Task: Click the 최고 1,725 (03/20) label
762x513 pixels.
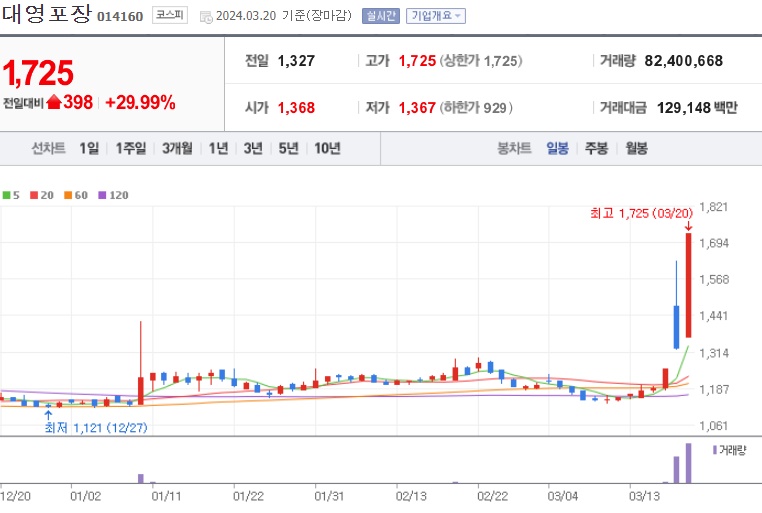Action: click(641, 213)
